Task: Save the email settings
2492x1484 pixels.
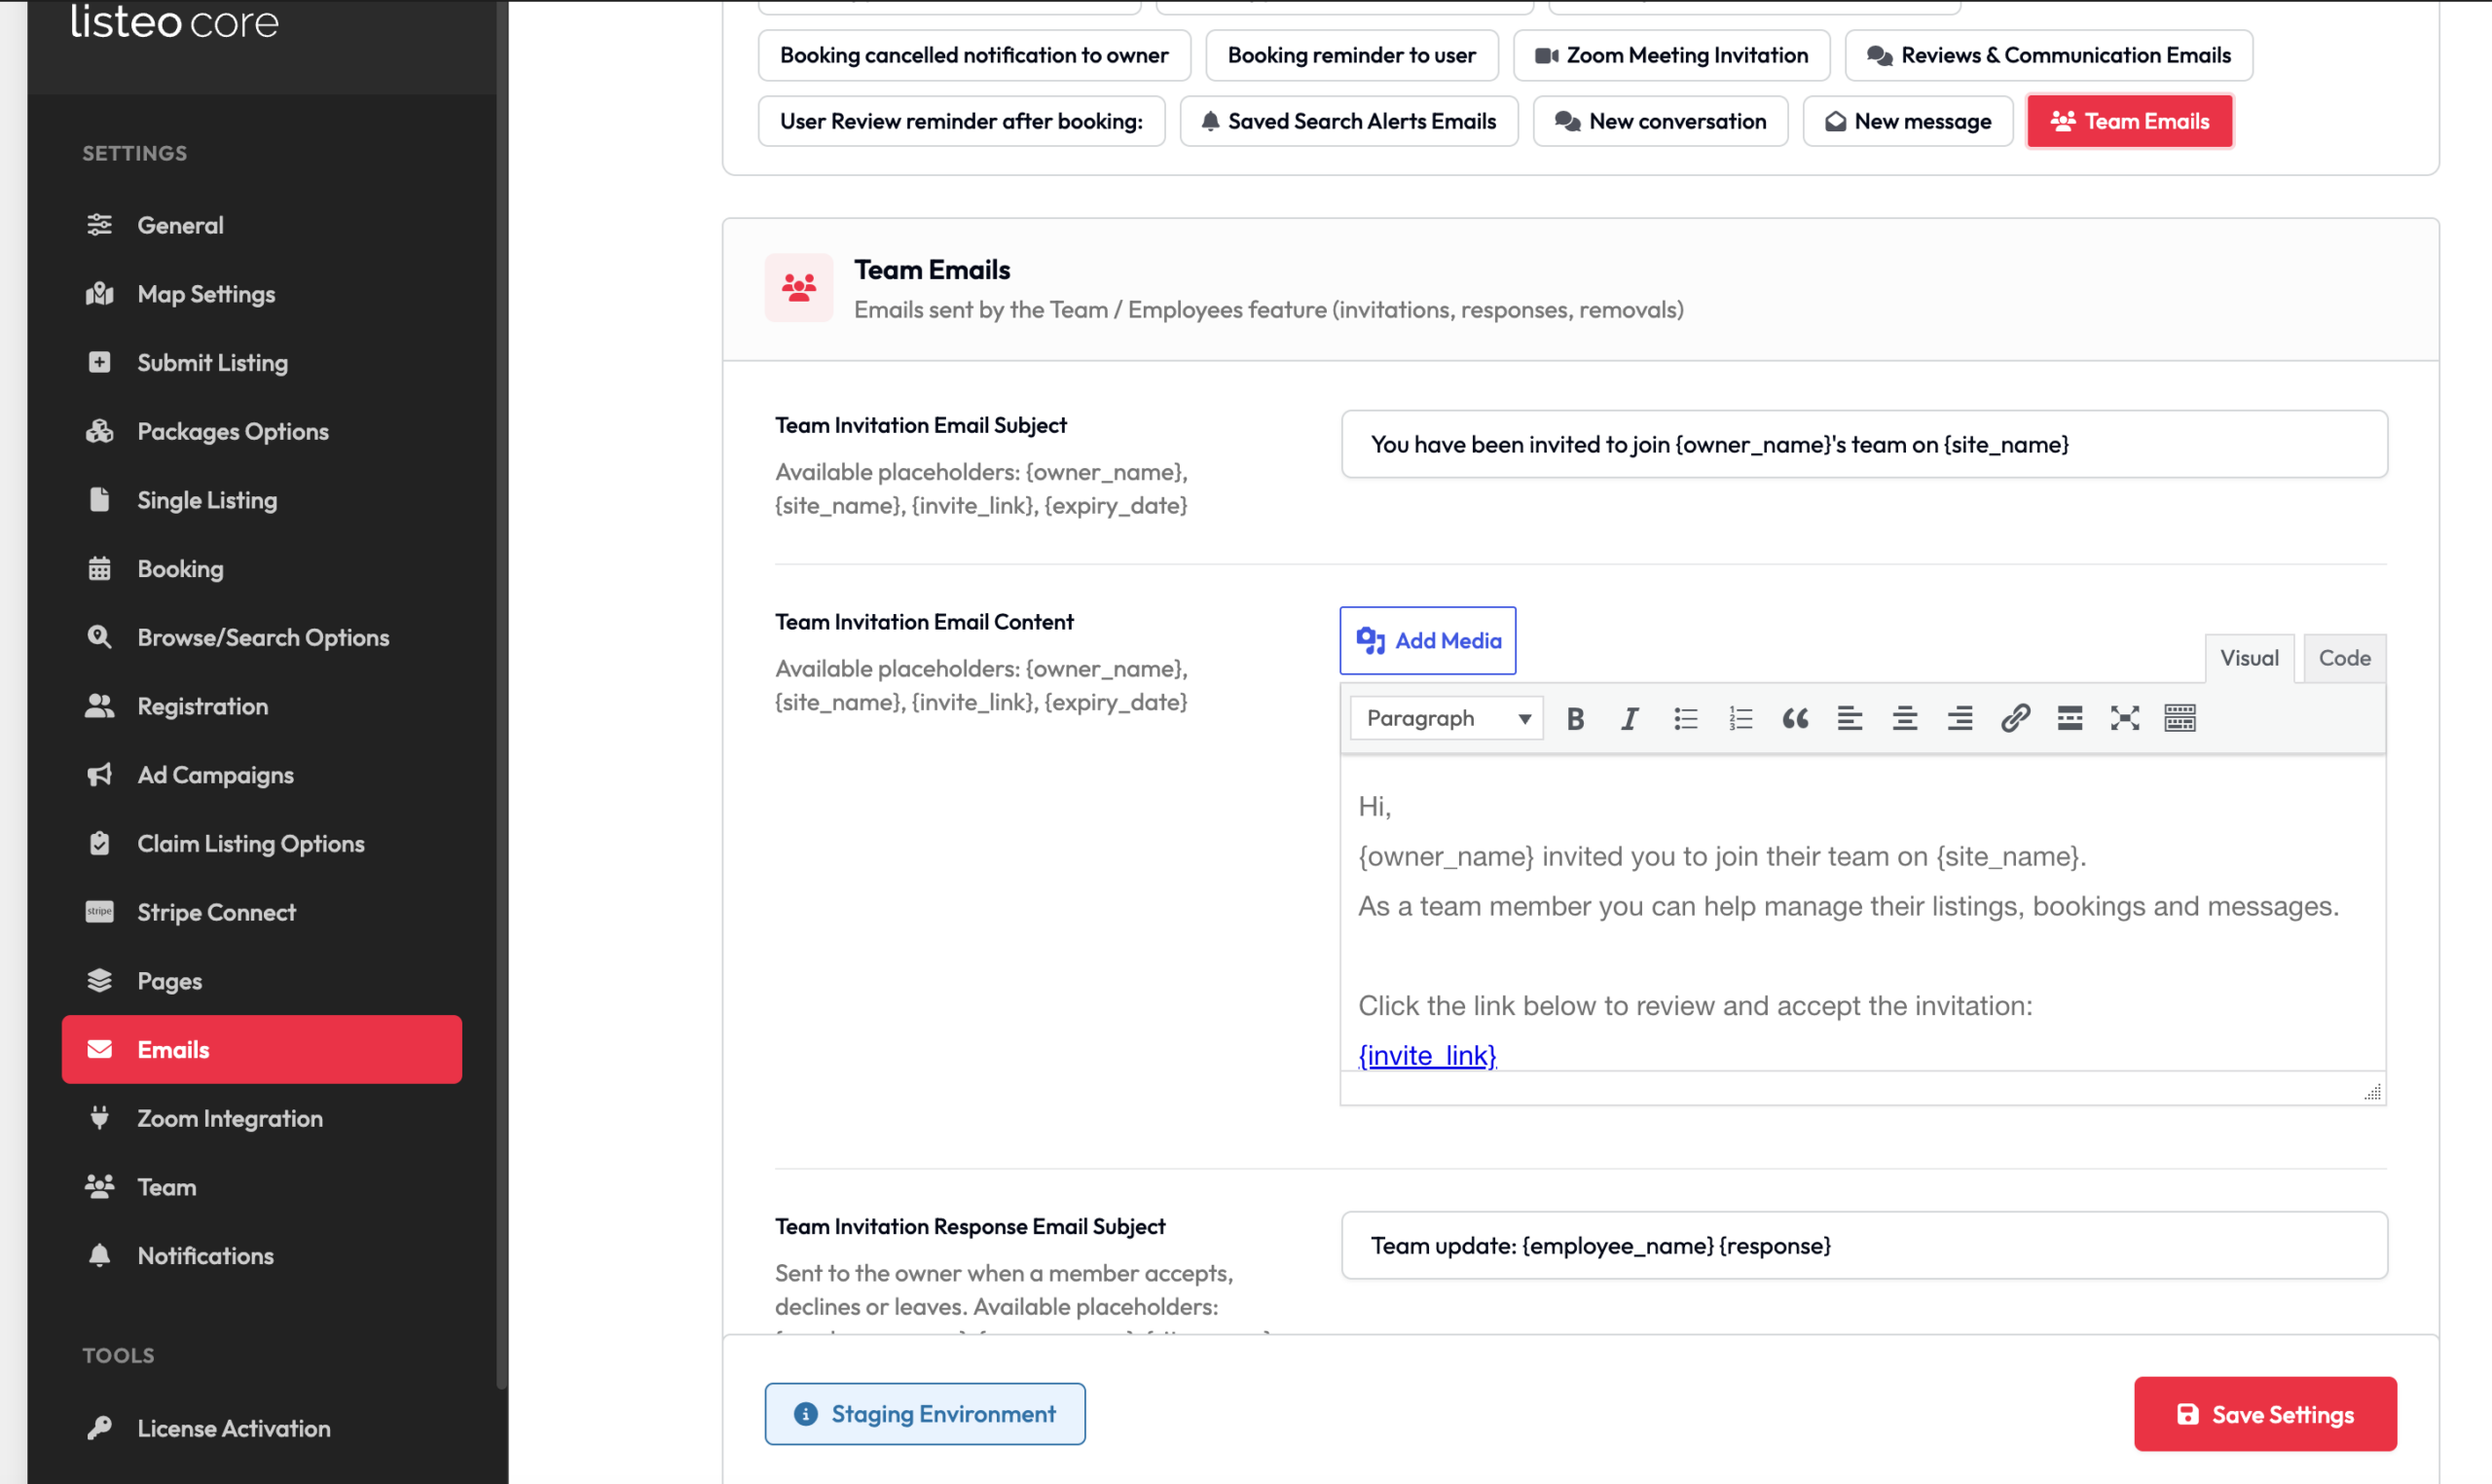Action: point(2265,1414)
